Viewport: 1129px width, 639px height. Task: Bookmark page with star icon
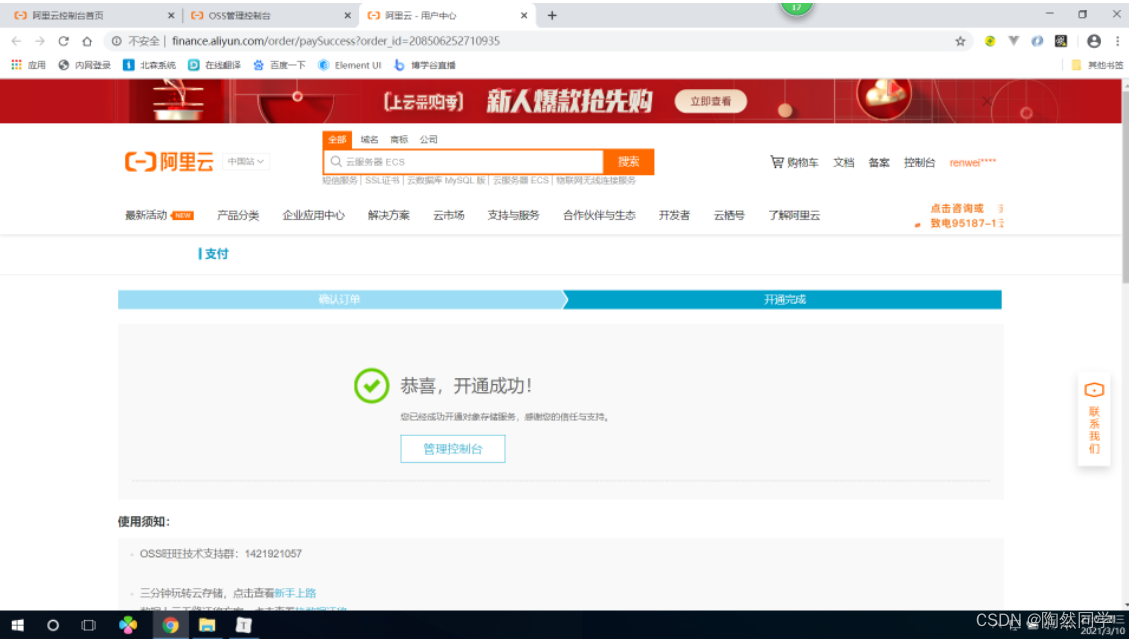(x=960, y=41)
